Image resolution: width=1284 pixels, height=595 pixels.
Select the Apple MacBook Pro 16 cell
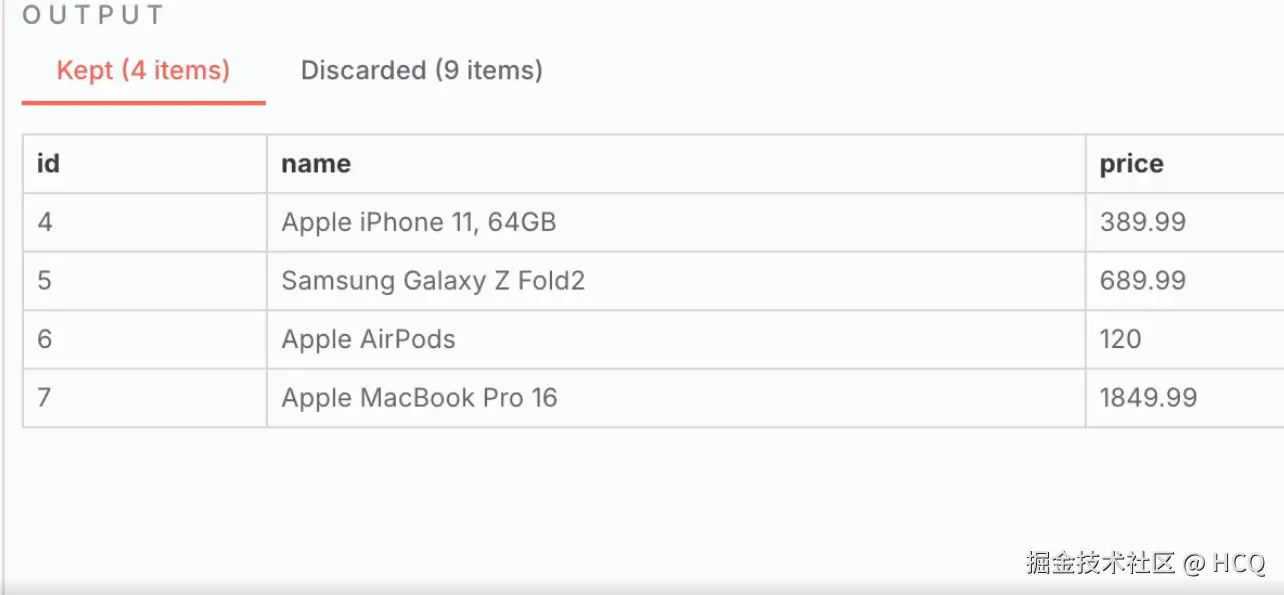(676, 398)
